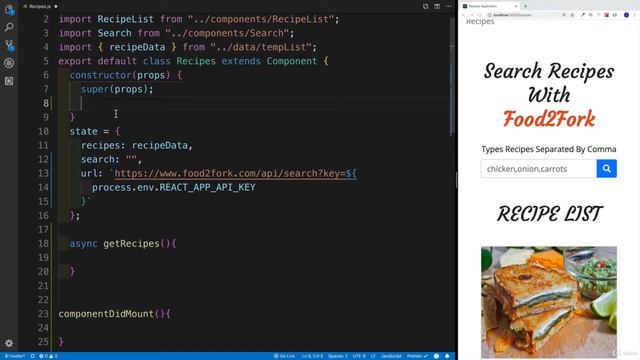The image size is (640, 360).
Task: Switch to the Recipes.js editor tab
Action: tap(40, 6)
